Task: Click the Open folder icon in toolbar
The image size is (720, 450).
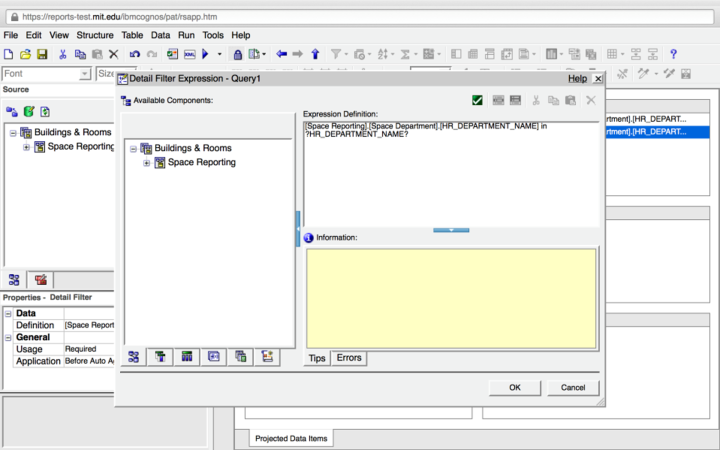Action: 26,54
